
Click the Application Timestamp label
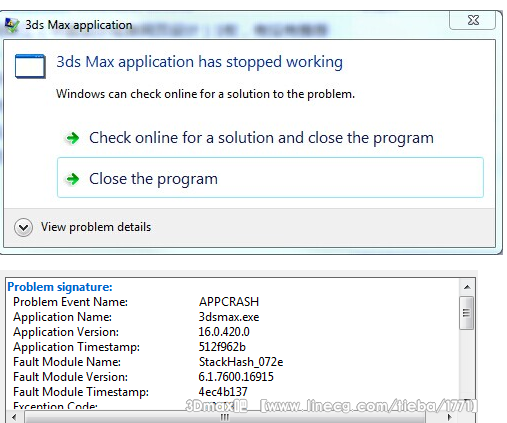(x=76, y=347)
